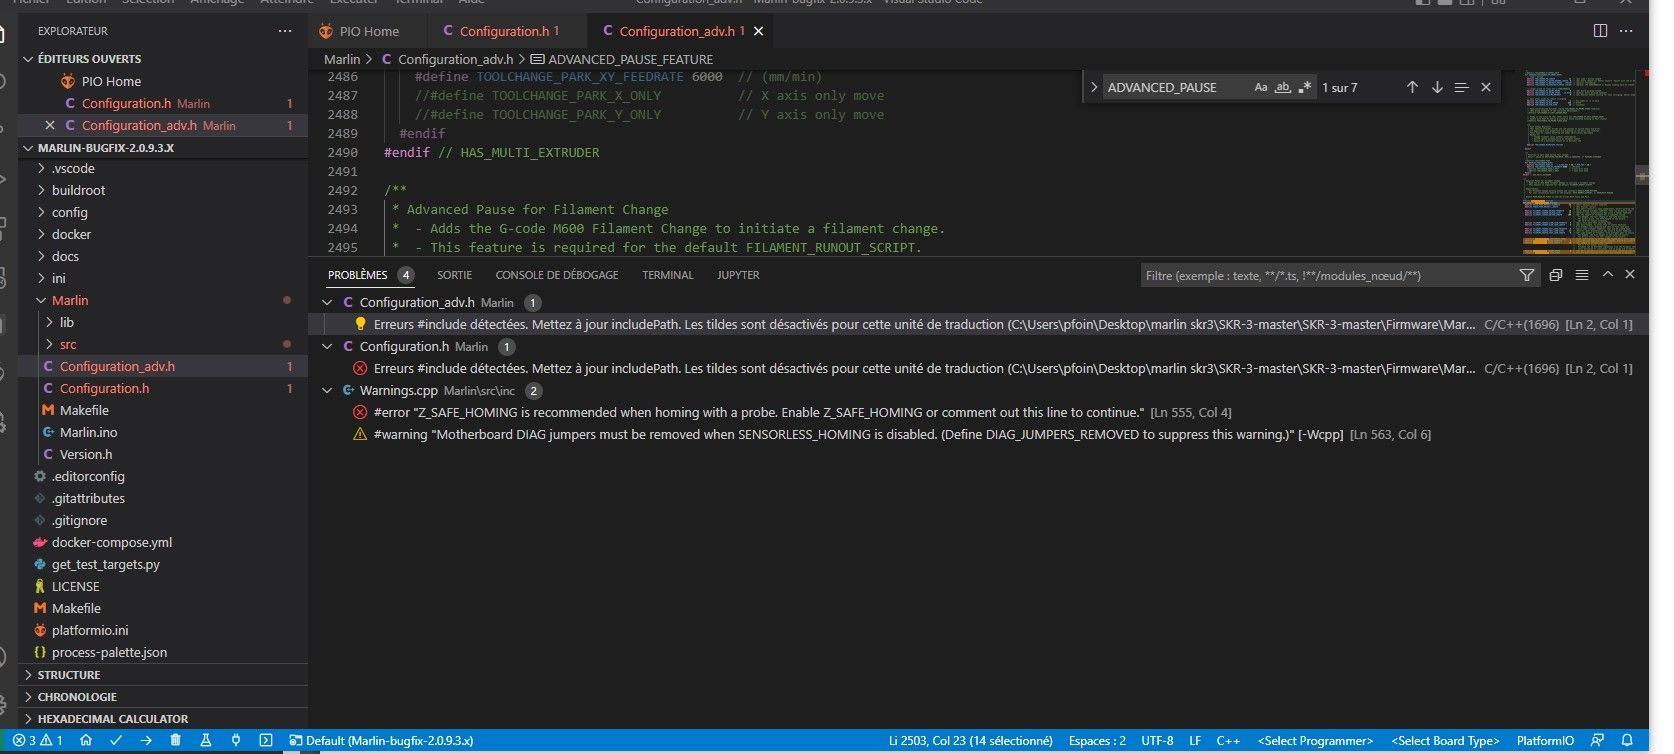The image size is (1674, 754).
Task: Click the editor minimap
Action: pos(1579,160)
